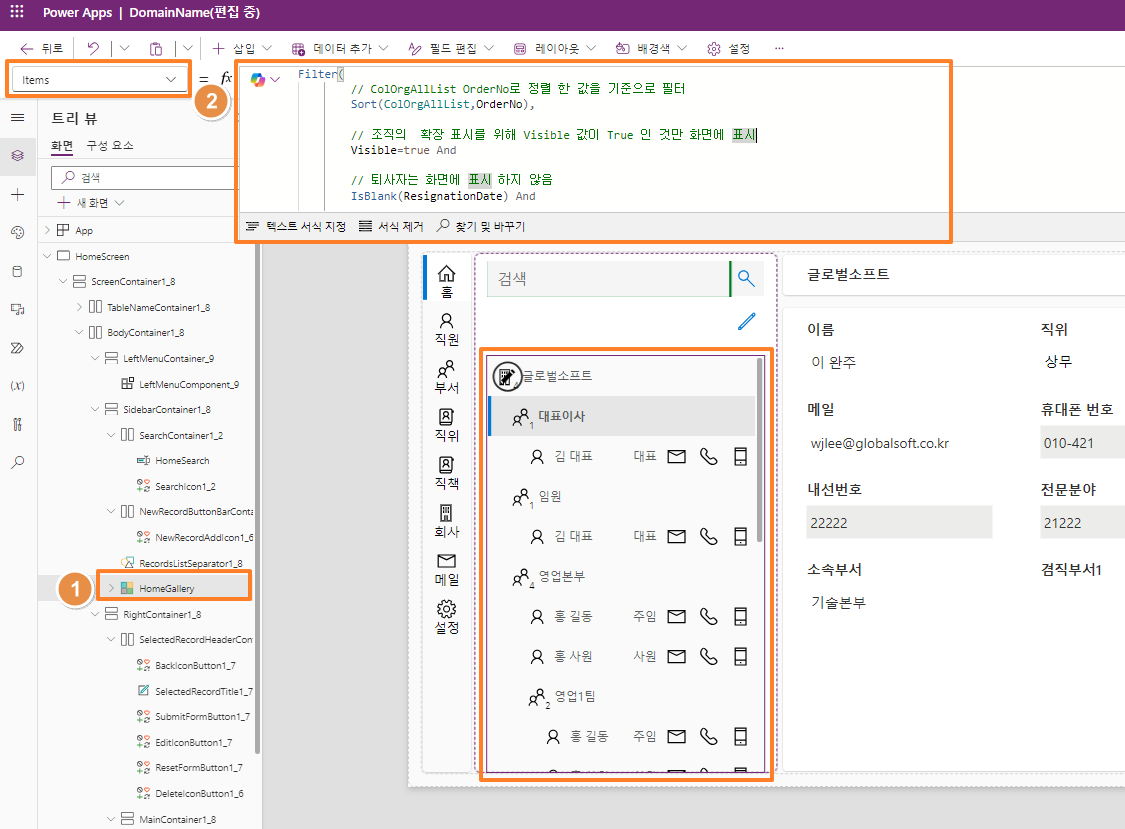The width and height of the screenshot is (1125, 829).
Task: Open the Power Apps app launcher waffle
Action: coord(17,12)
